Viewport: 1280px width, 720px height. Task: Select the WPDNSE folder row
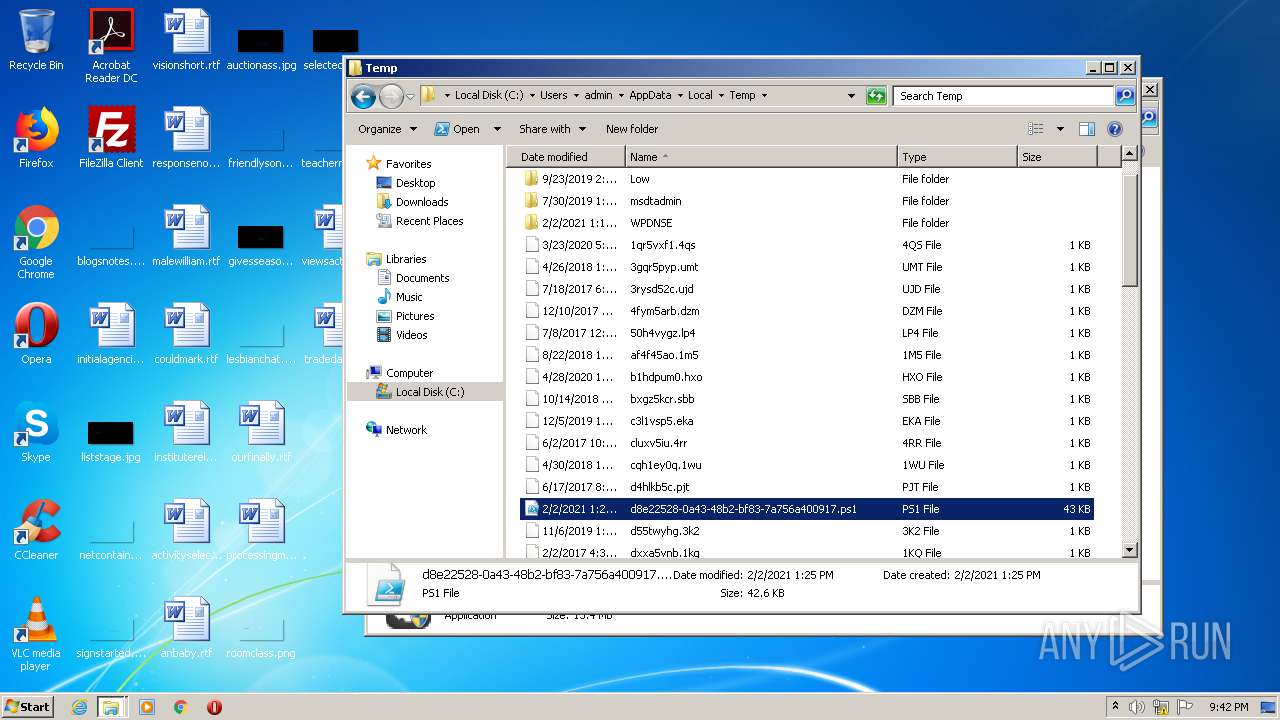806,223
